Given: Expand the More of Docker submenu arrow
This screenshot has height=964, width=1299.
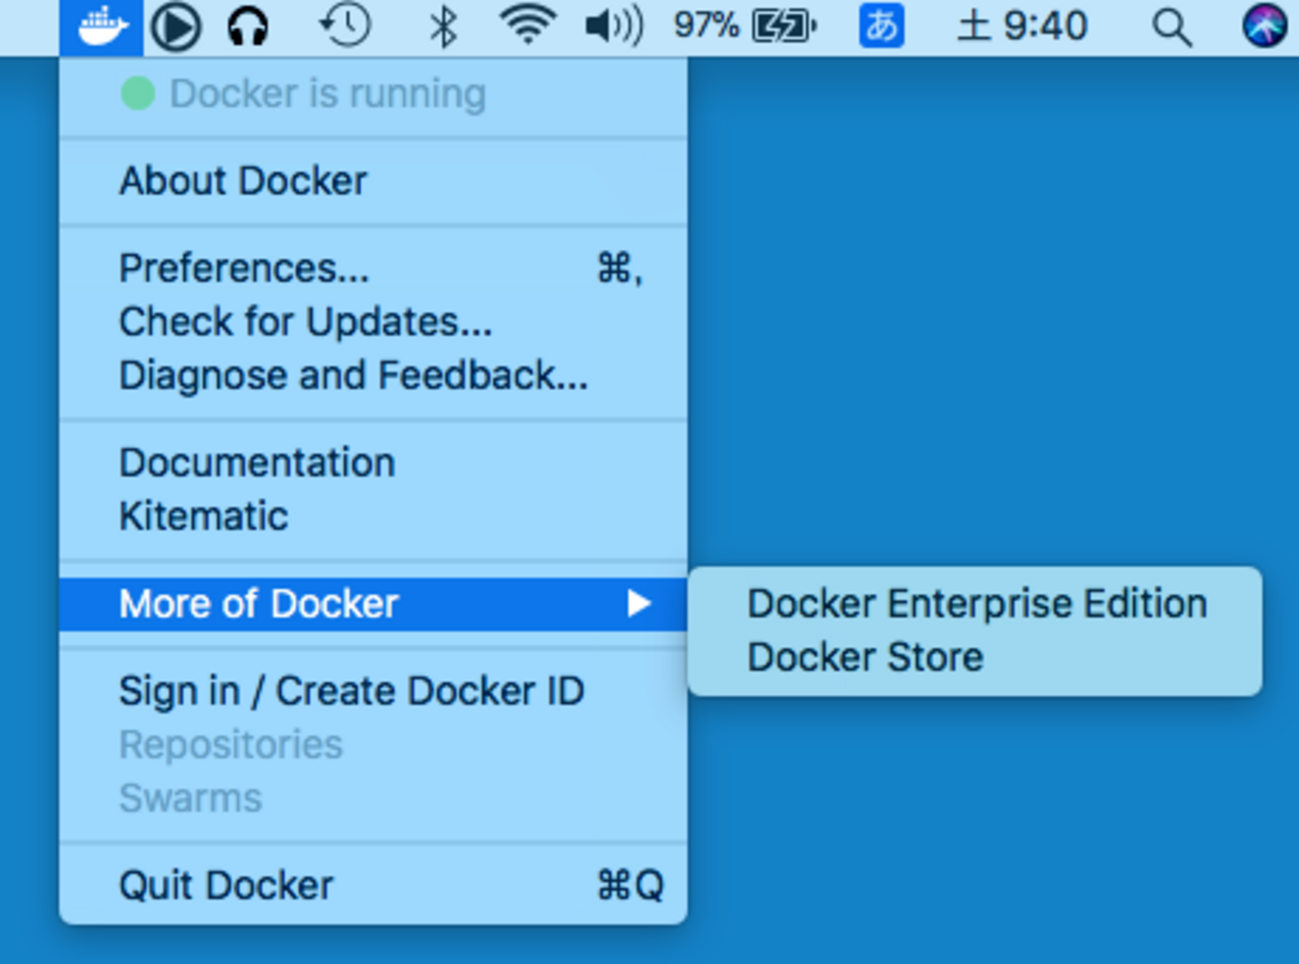Looking at the screenshot, I should click(x=638, y=604).
